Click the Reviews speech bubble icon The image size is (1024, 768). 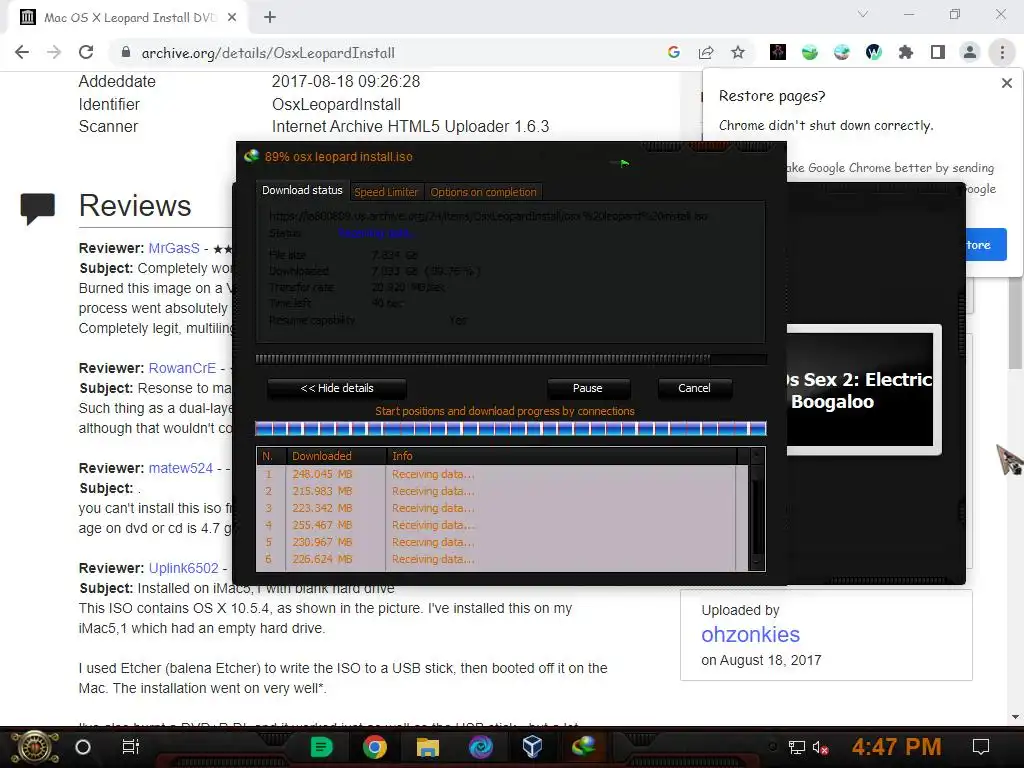[37, 208]
